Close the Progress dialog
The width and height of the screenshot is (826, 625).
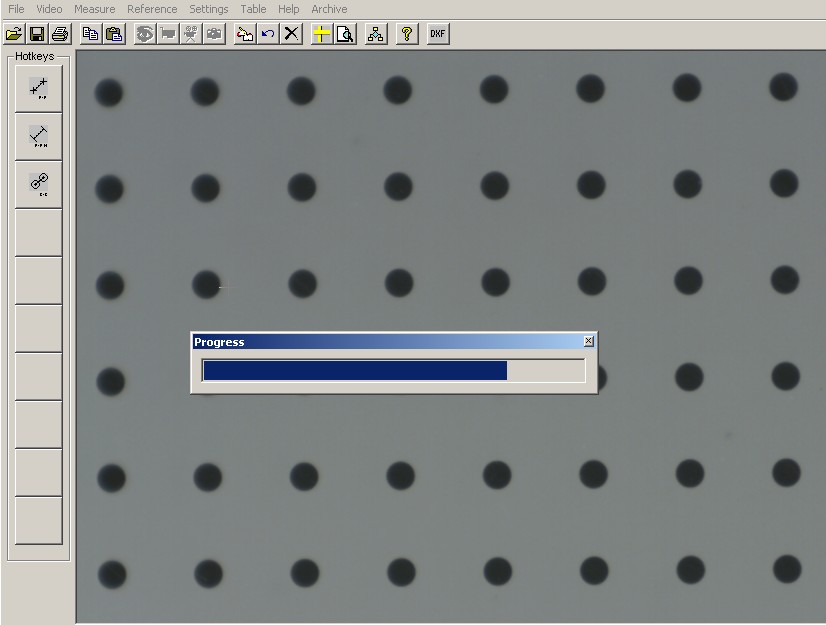(x=588, y=341)
